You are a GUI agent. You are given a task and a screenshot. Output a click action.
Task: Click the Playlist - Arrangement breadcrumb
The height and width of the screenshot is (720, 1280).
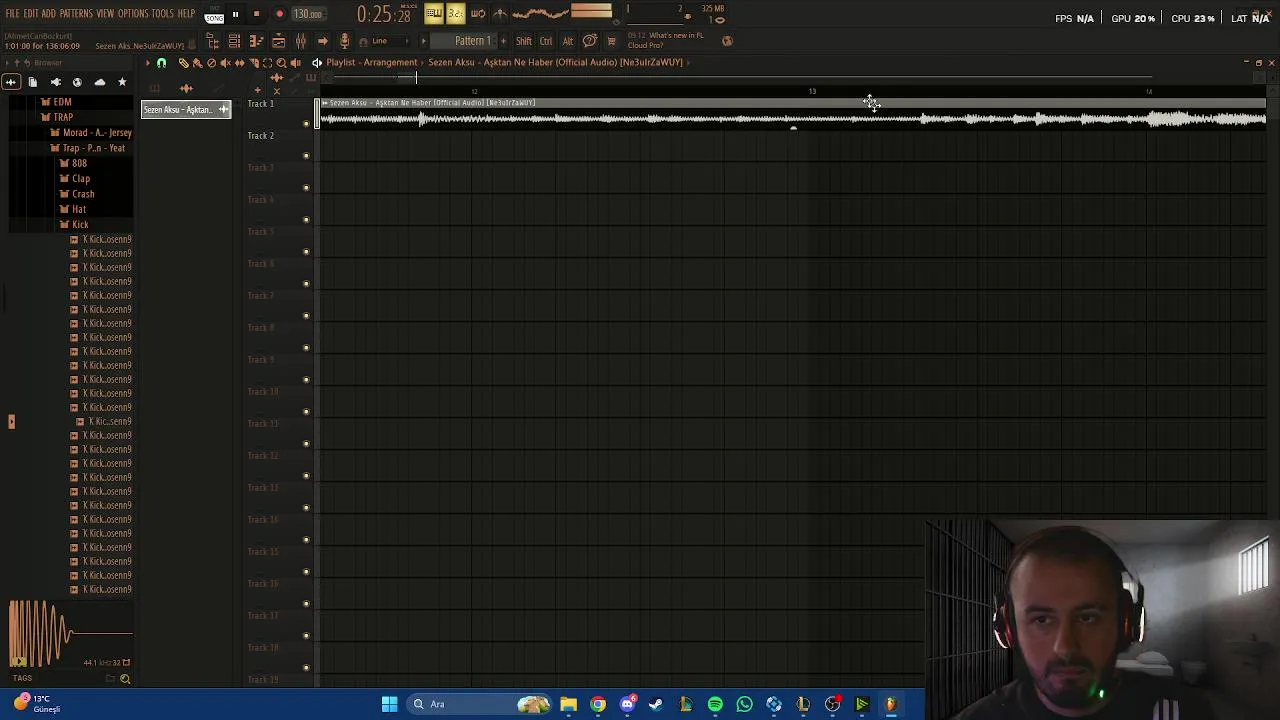pos(371,63)
